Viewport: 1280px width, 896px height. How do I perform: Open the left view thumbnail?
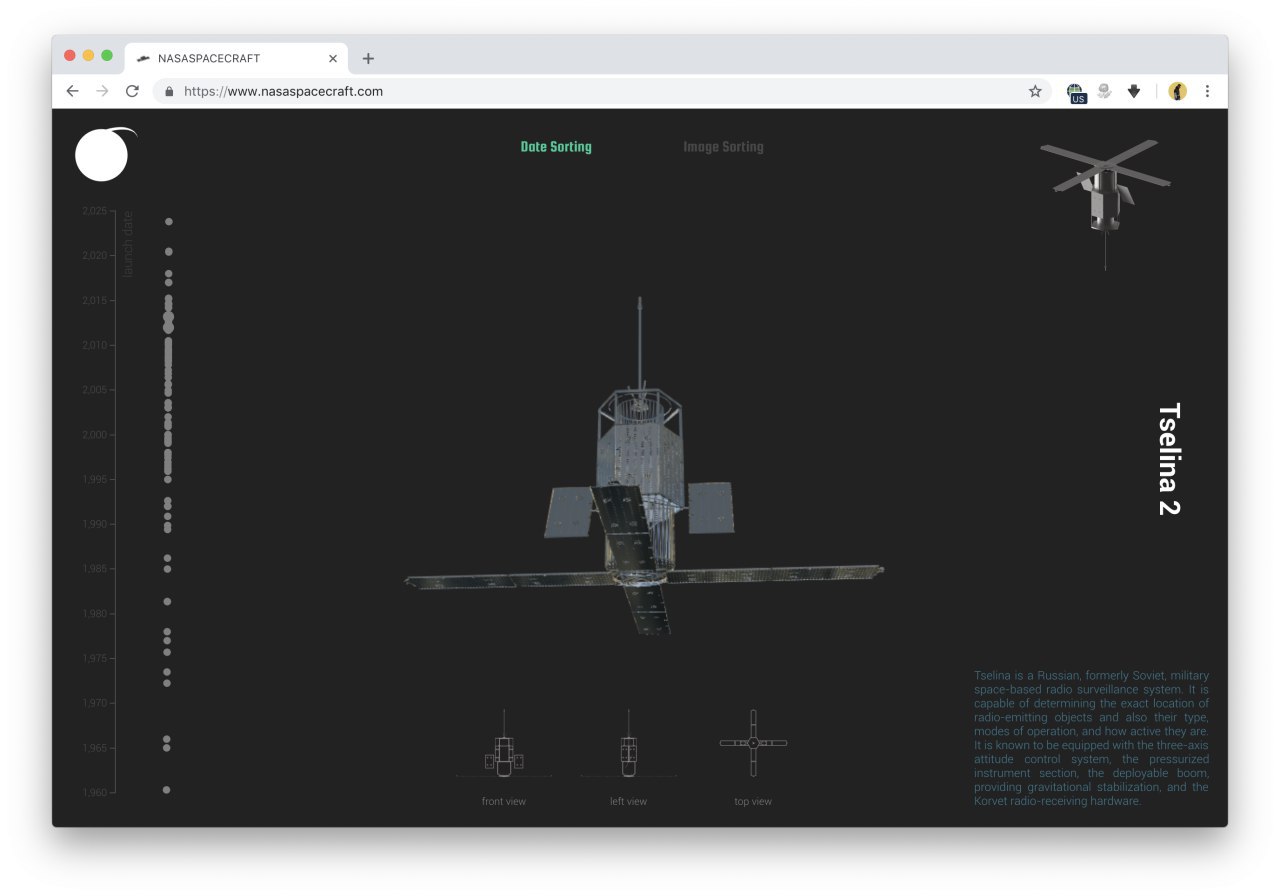coord(628,744)
